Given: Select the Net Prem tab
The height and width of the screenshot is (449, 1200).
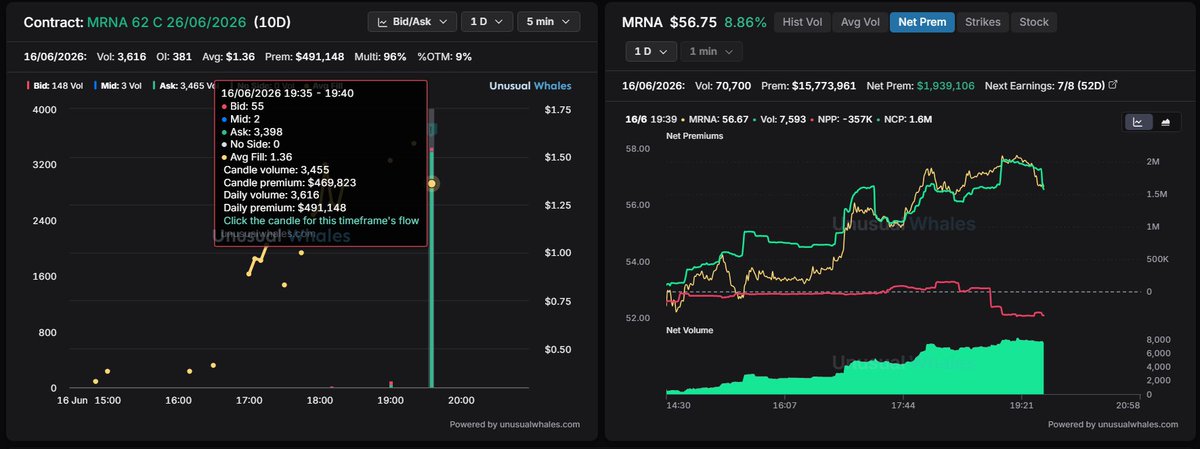Looking at the screenshot, I should (922, 22).
